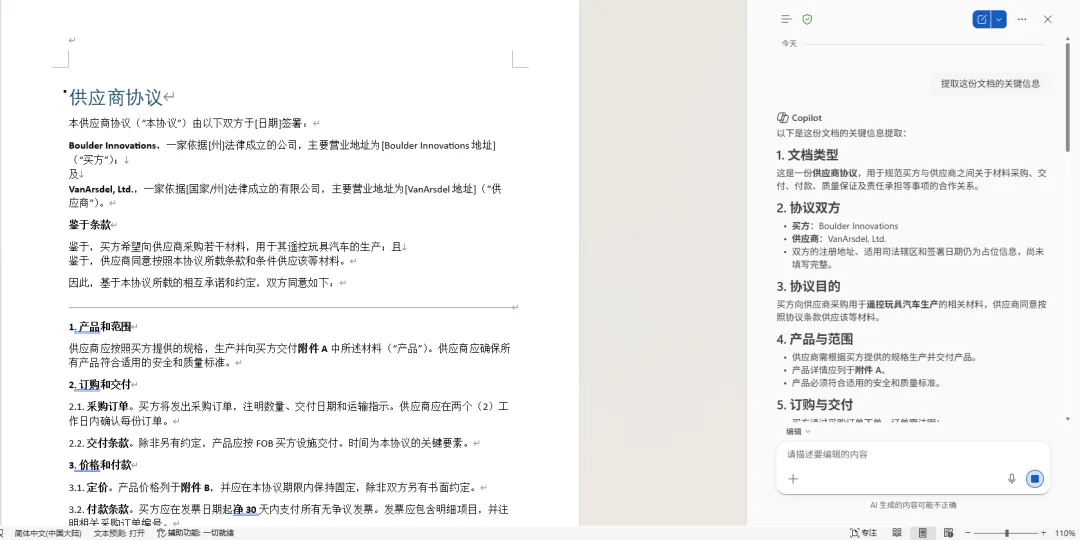The width and height of the screenshot is (1080, 540).
Task: Focus the 请描述要编辑的内容 prompt input
Action: (x=913, y=455)
